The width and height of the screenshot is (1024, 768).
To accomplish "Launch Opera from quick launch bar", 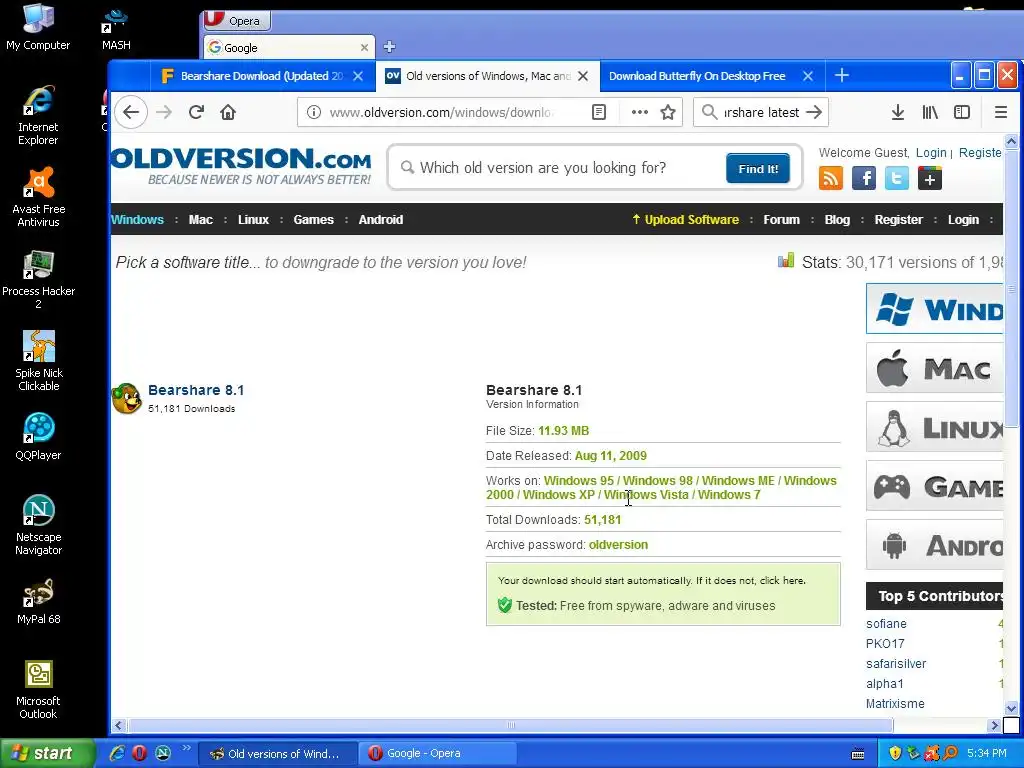I will click(139, 753).
